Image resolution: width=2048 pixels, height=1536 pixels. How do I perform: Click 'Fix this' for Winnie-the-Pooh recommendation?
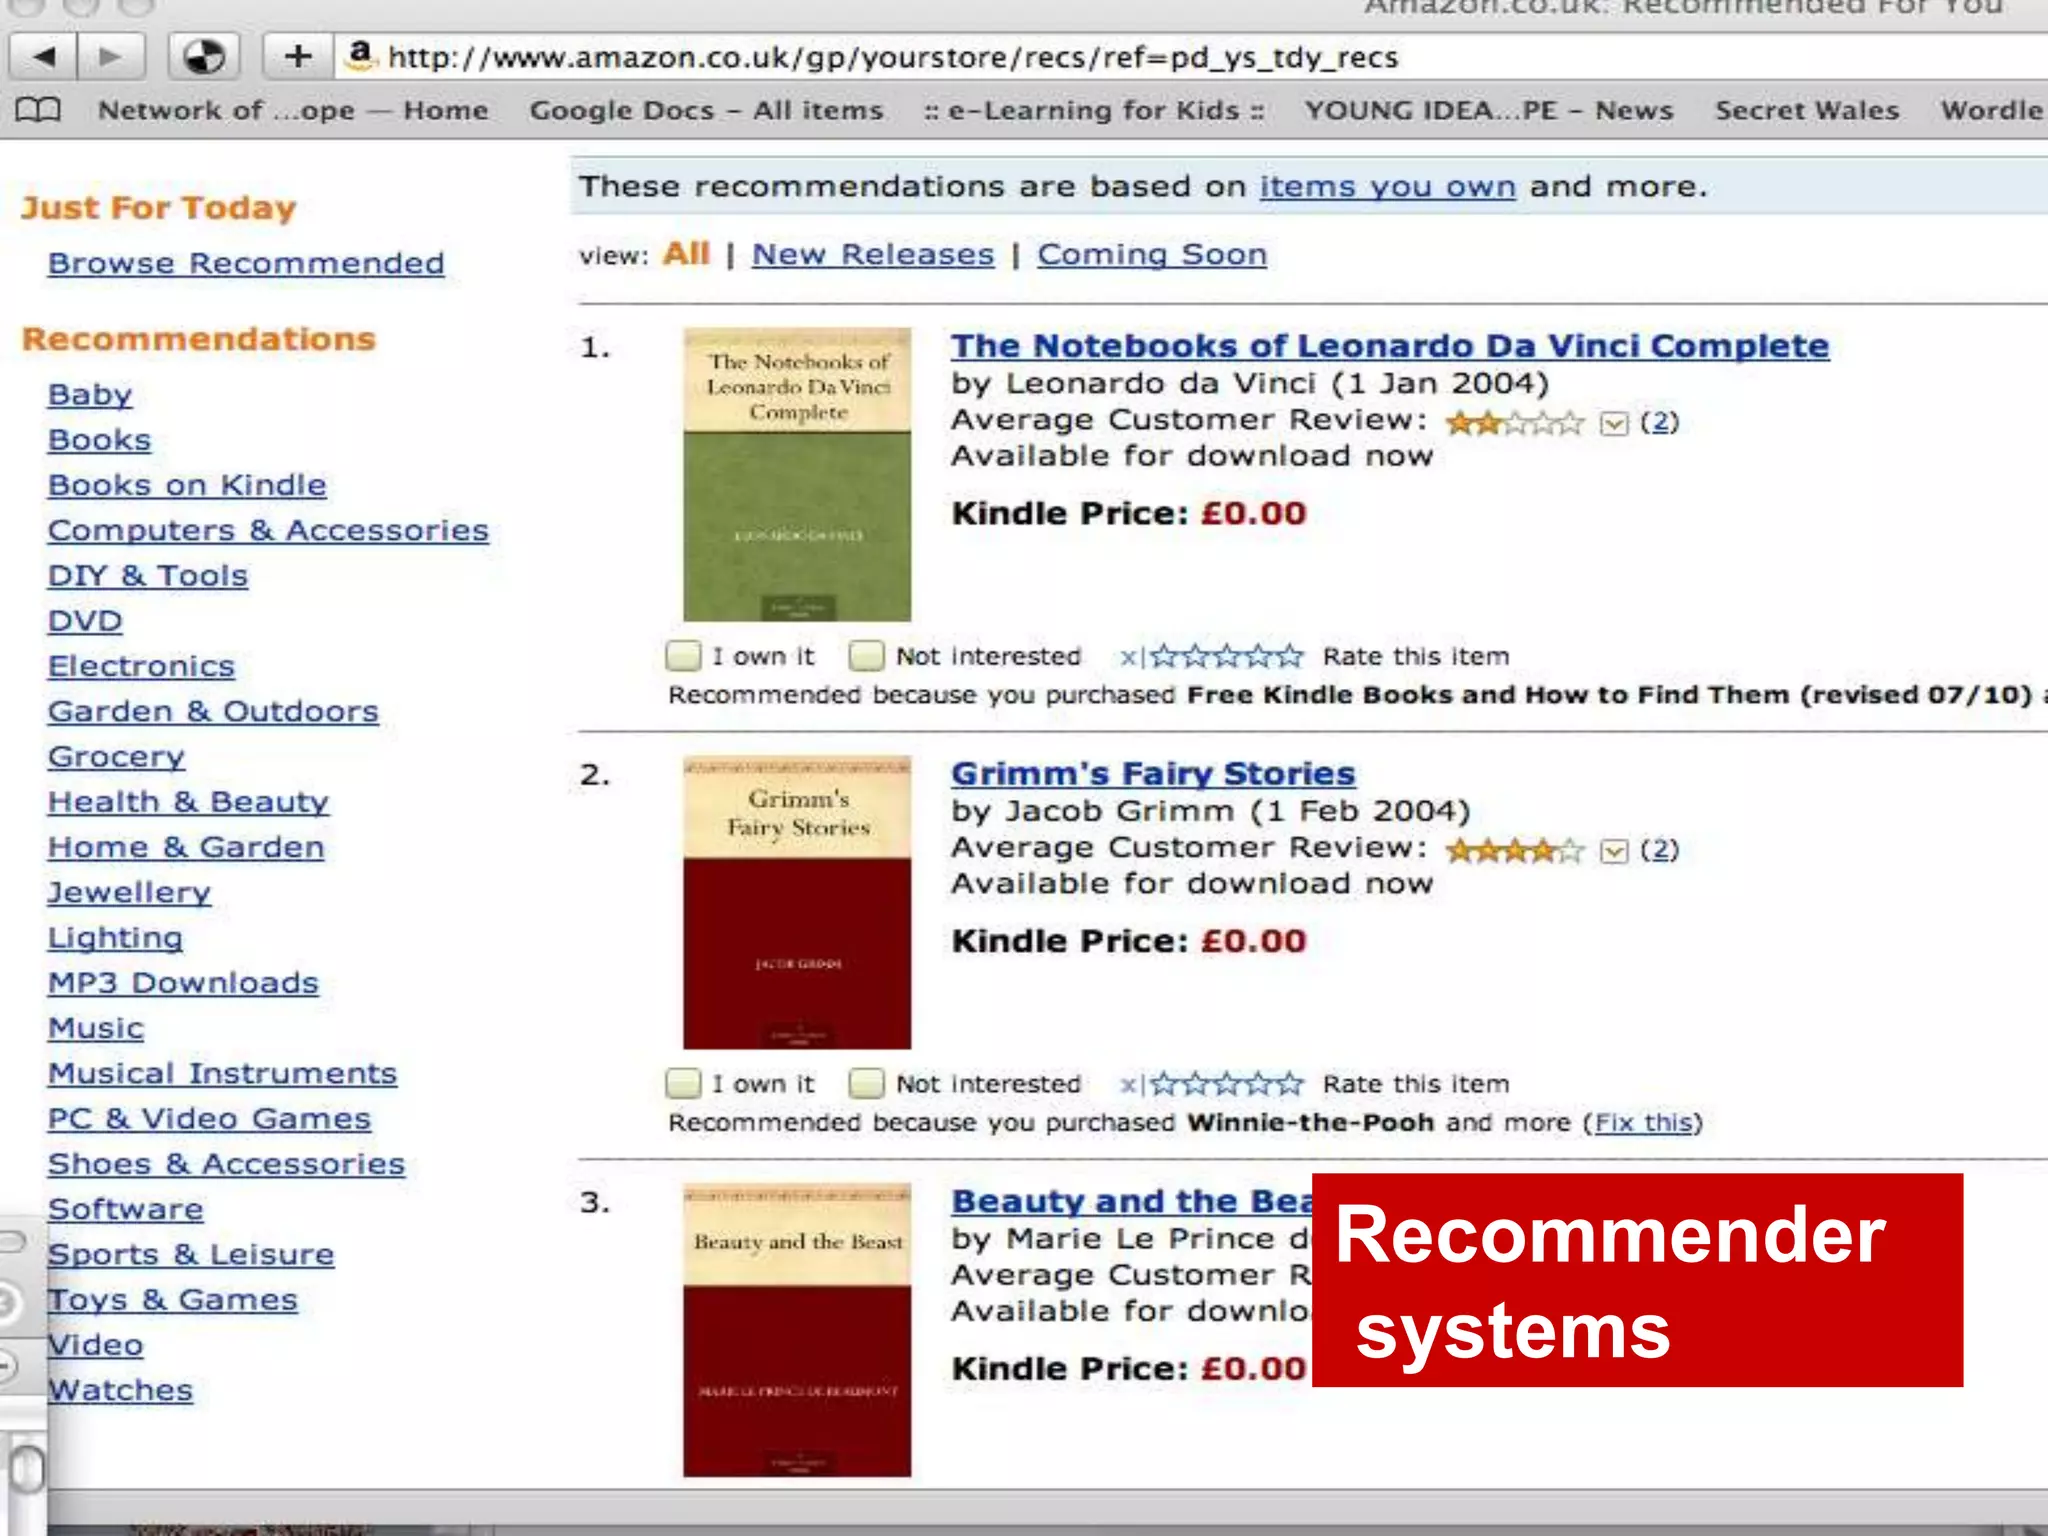point(1643,1122)
